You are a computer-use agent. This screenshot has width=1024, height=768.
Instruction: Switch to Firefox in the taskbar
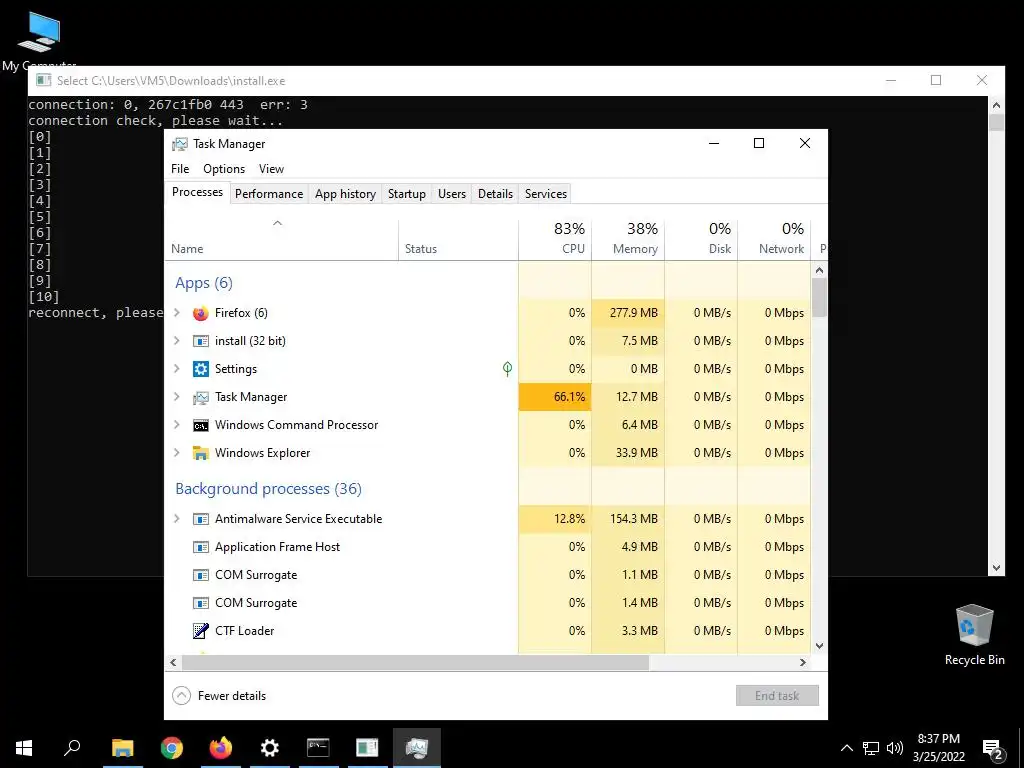[x=221, y=748]
